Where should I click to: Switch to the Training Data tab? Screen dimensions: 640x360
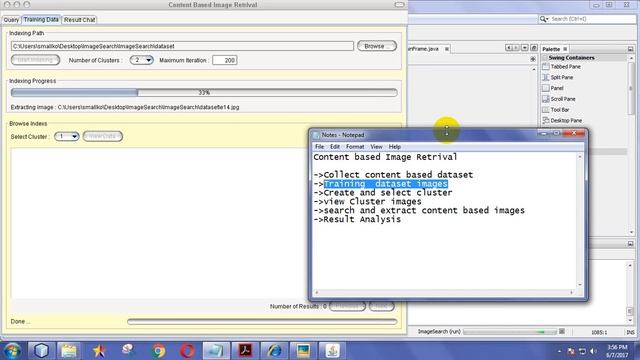[41, 20]
